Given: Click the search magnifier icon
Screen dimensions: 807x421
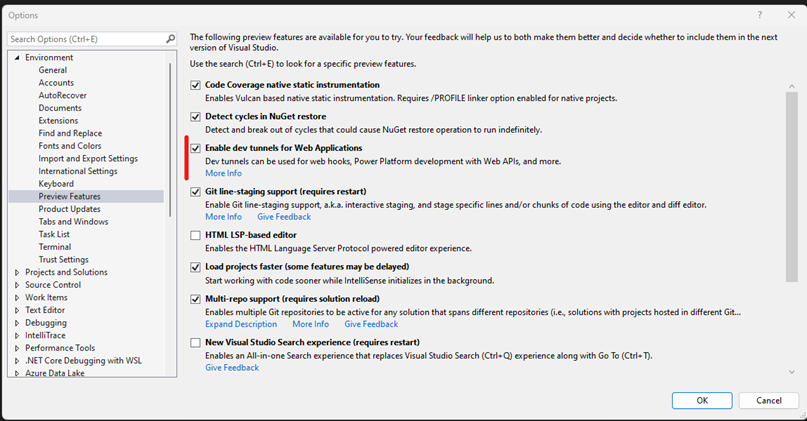Looking at the screenshot, I should click(170, 39).
